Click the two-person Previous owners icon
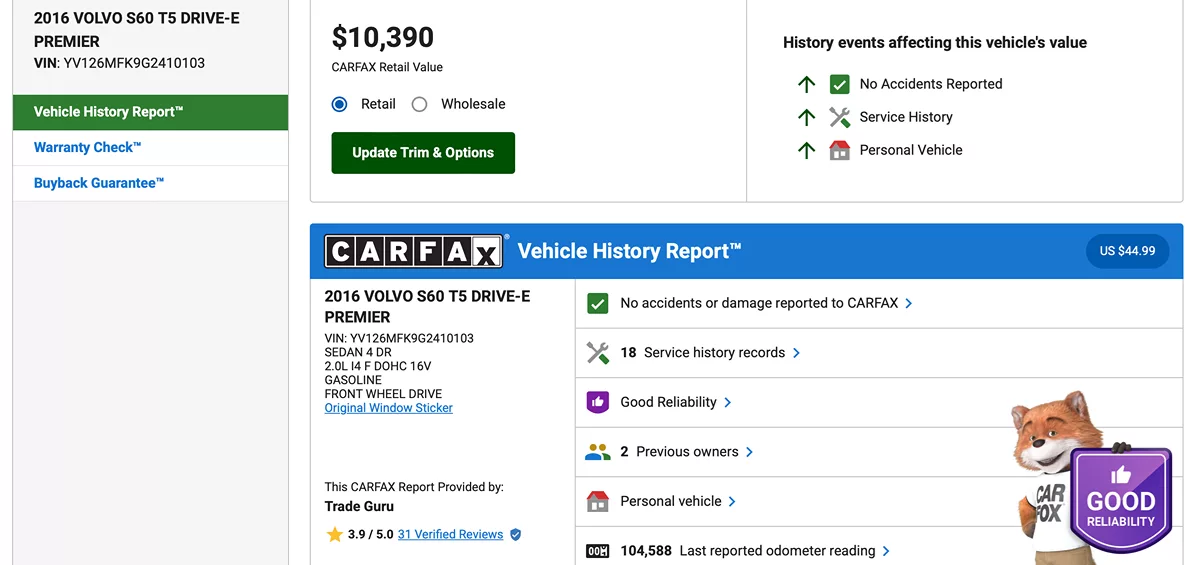 [x=597, y=452]
